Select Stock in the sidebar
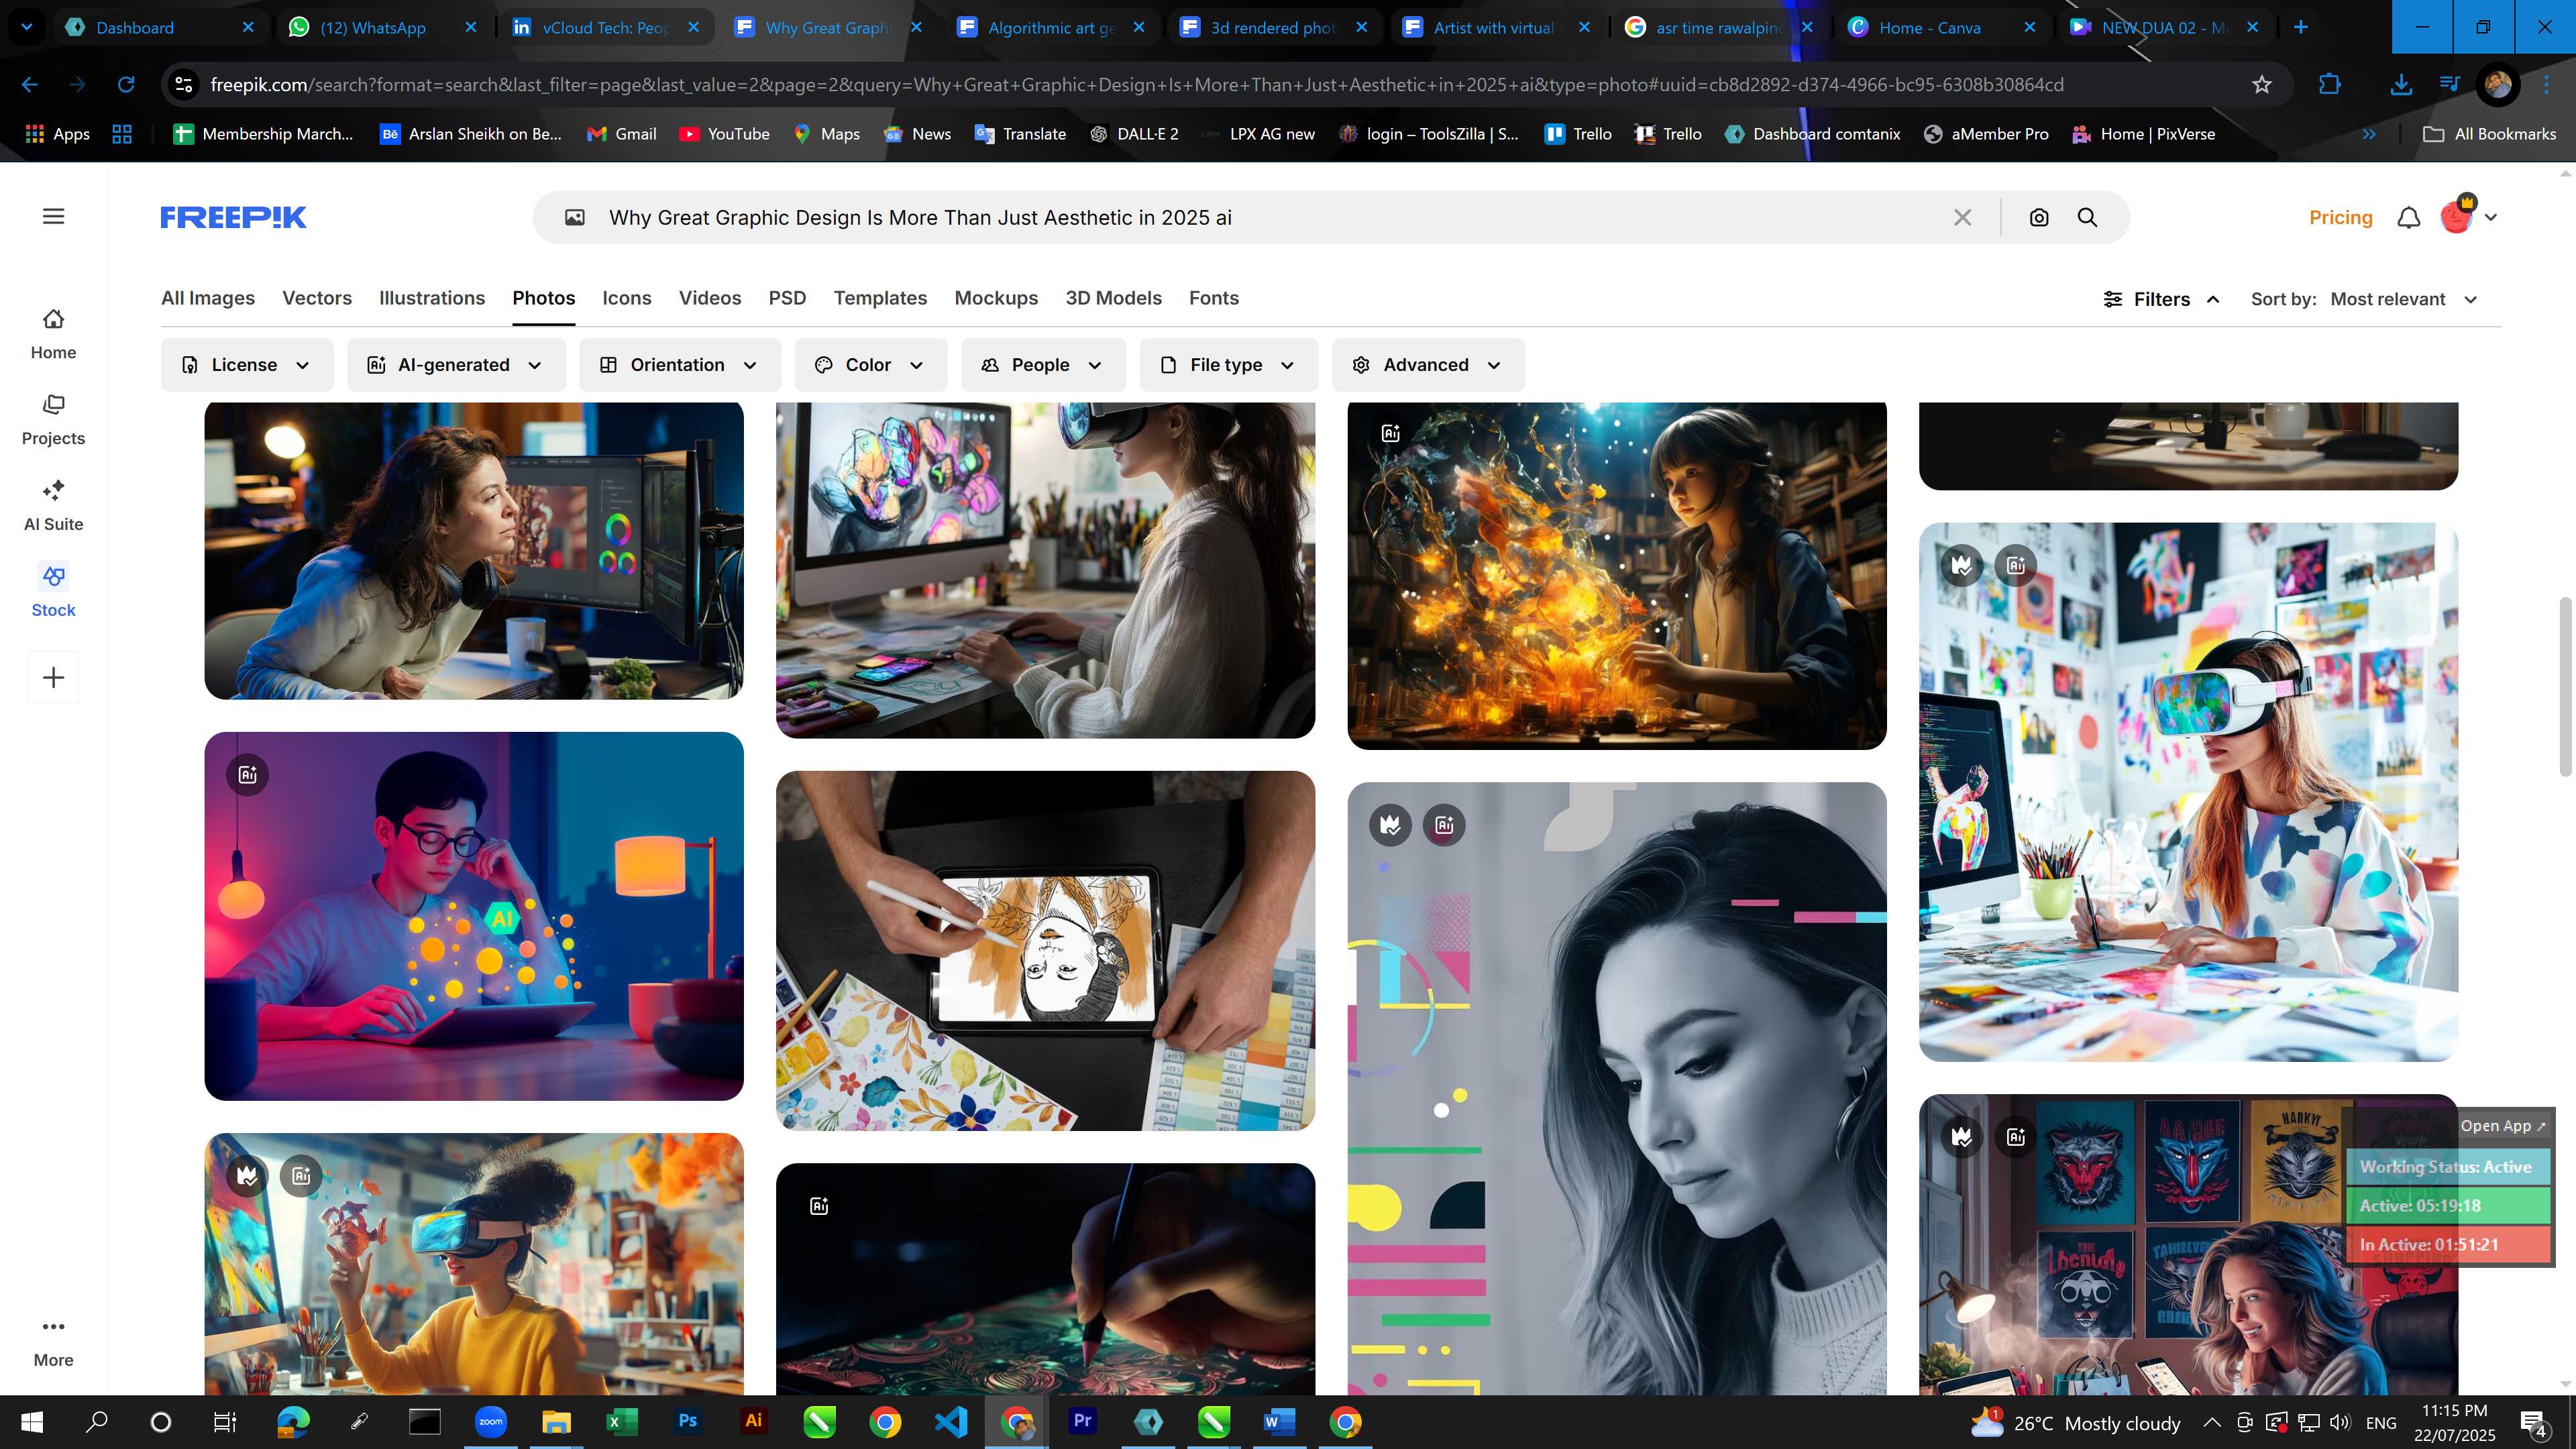2576x1449 pixels. [x=53, y=592]
